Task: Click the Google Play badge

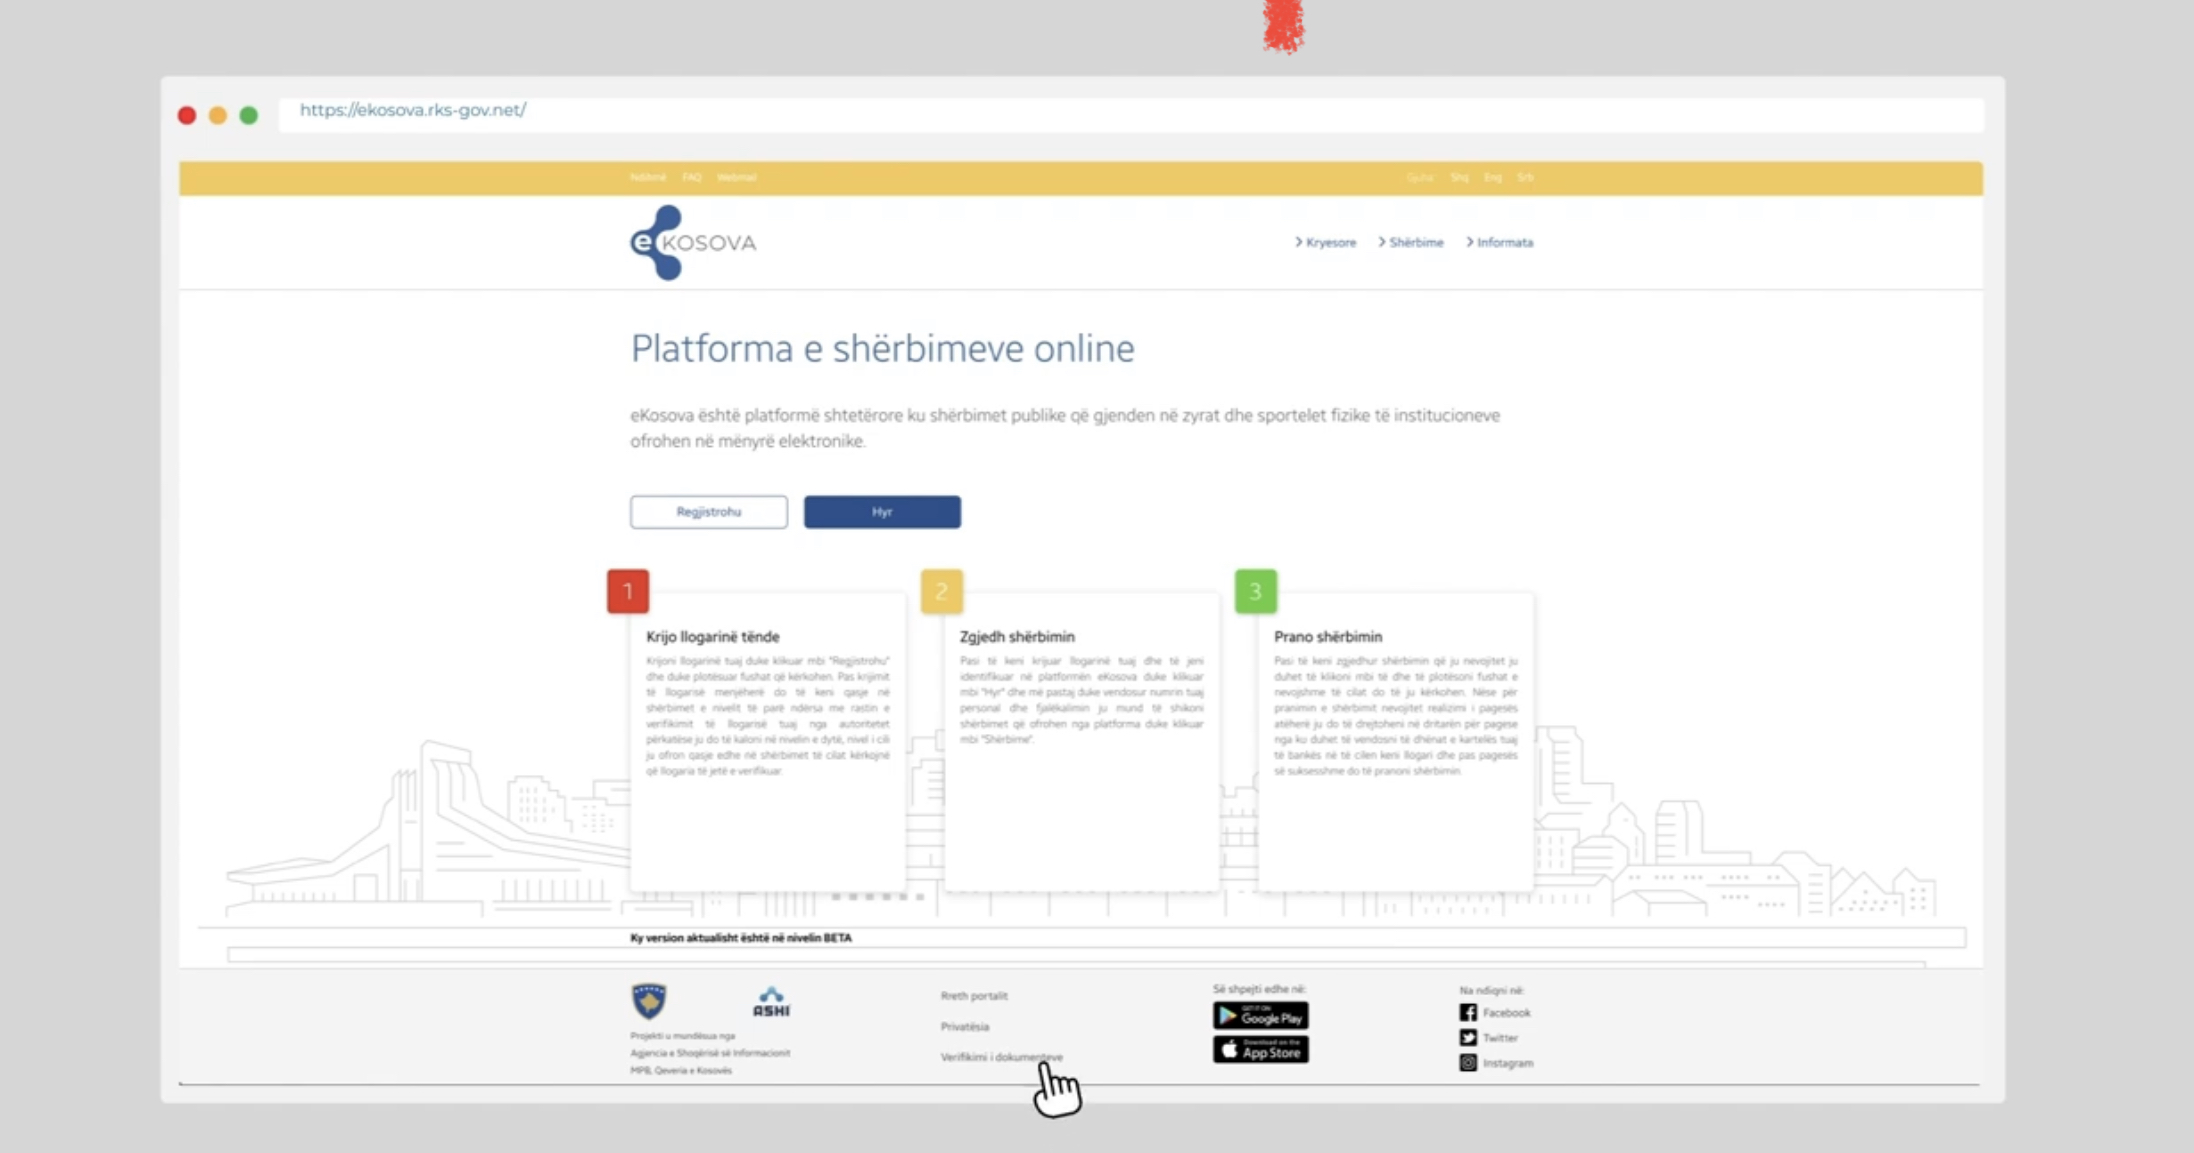Action: pyautogui.click(x=1260, y=1016)
